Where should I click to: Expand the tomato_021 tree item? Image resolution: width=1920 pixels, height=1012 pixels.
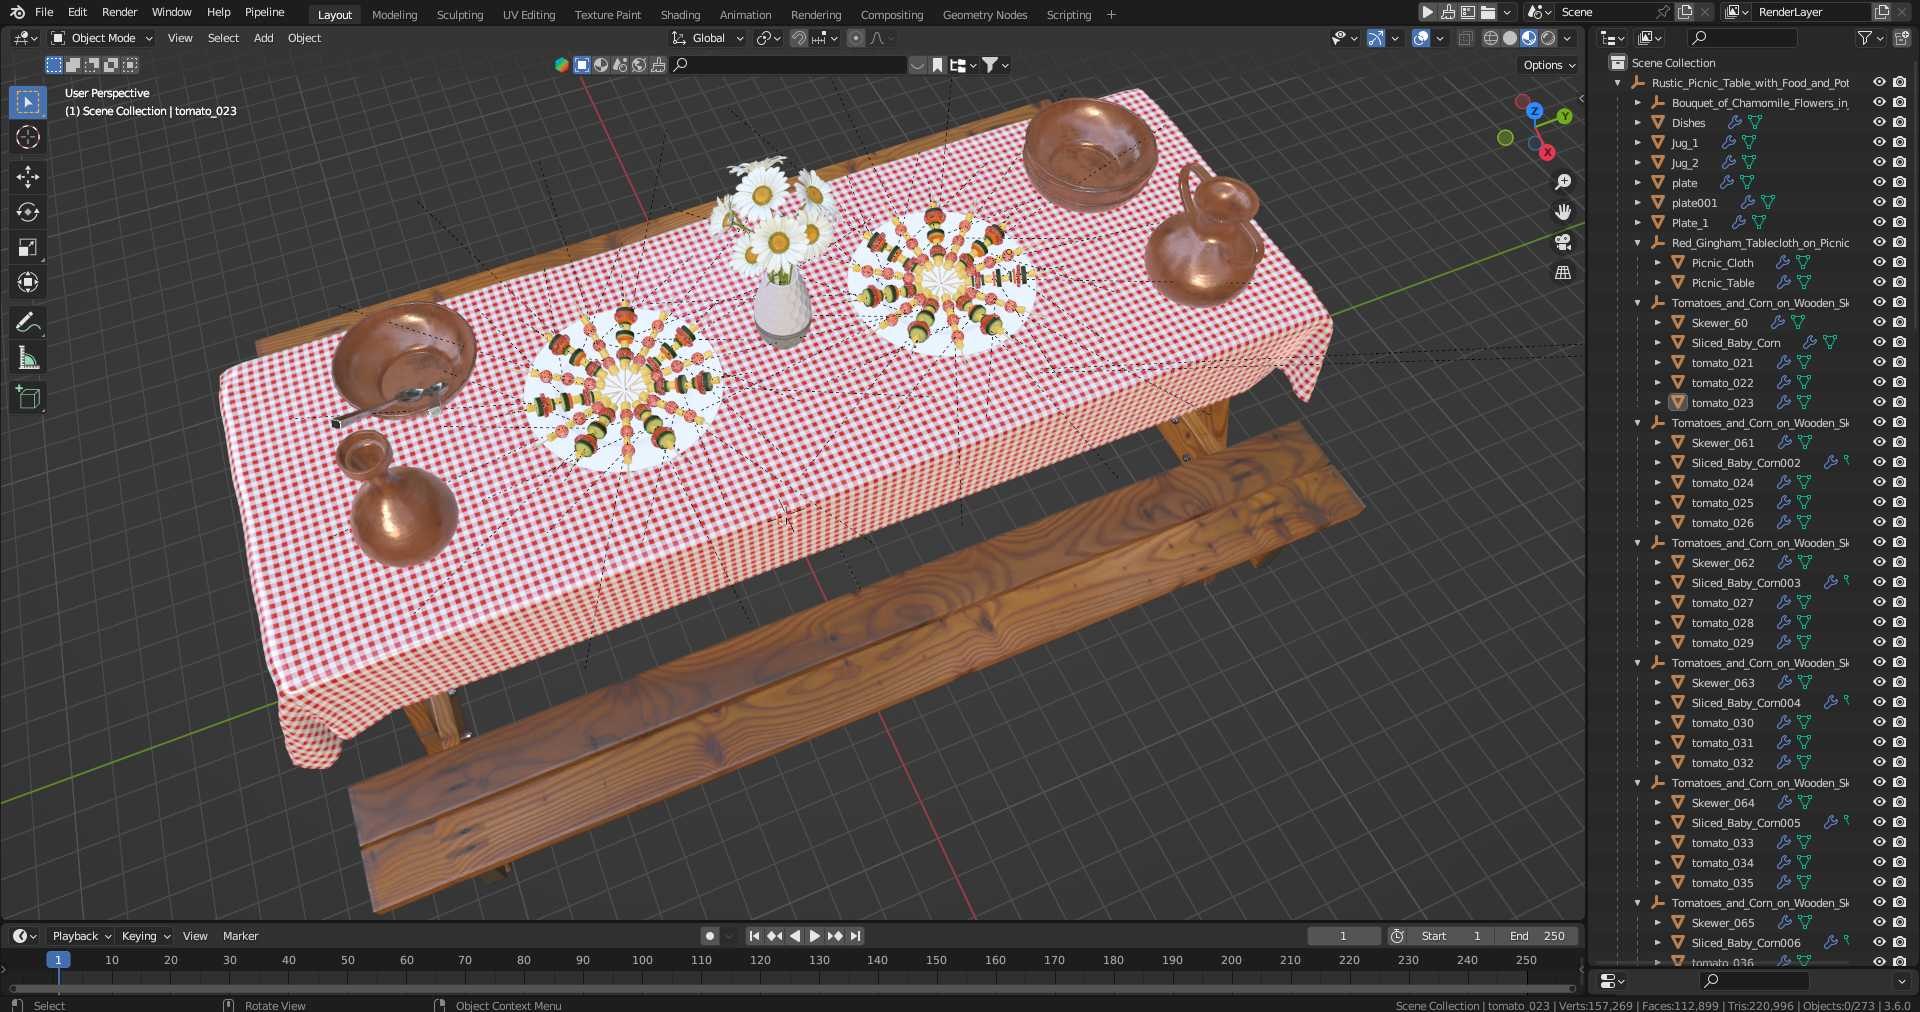click(1657, 363)
